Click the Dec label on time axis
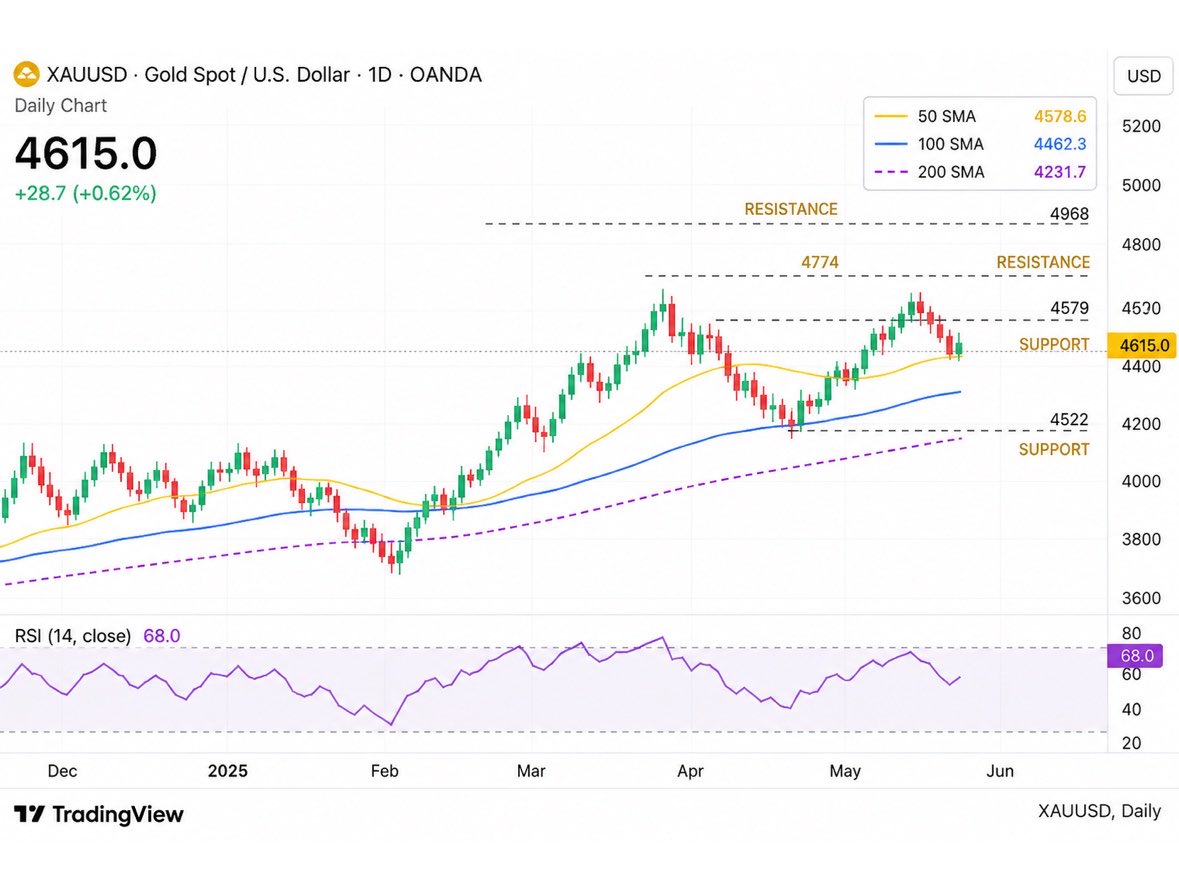 [62, 771]
